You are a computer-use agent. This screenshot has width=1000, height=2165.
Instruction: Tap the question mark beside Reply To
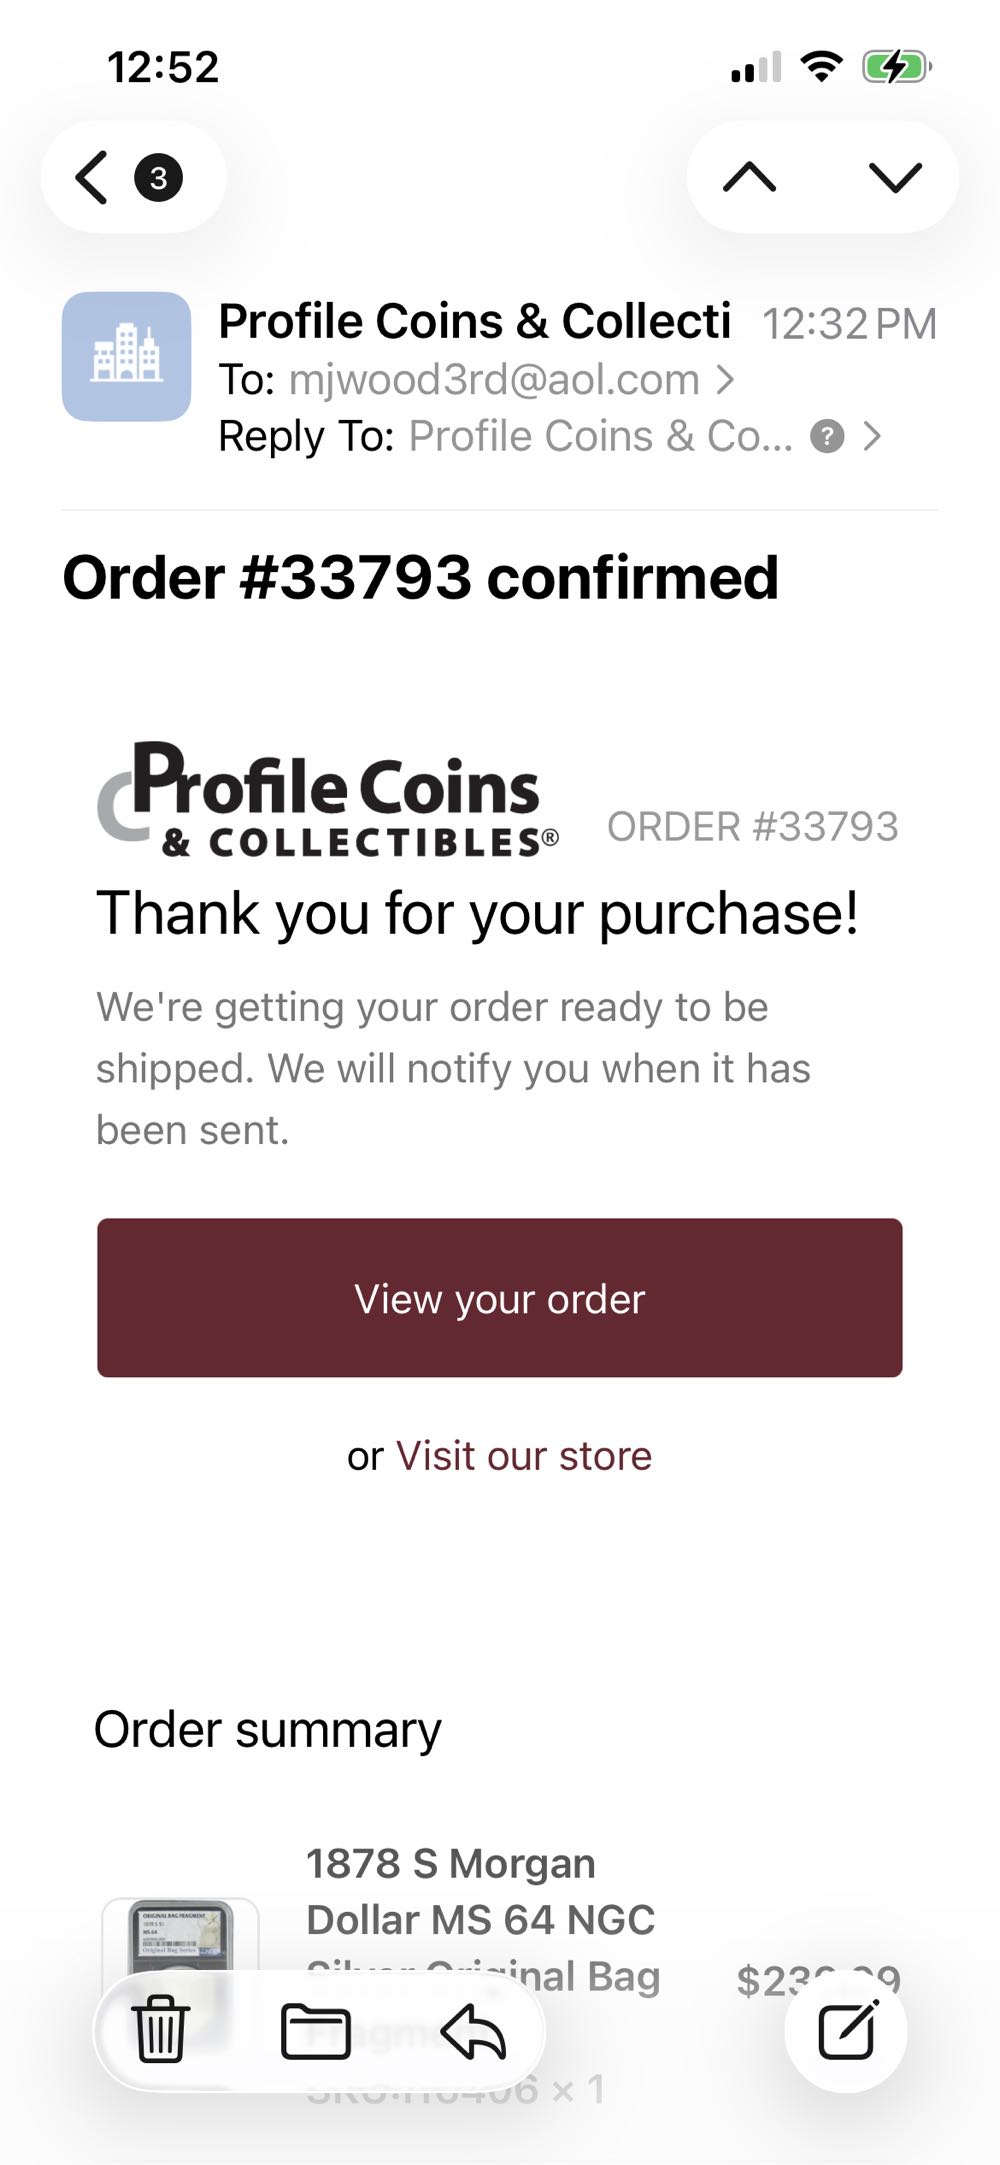pos(828,436)
